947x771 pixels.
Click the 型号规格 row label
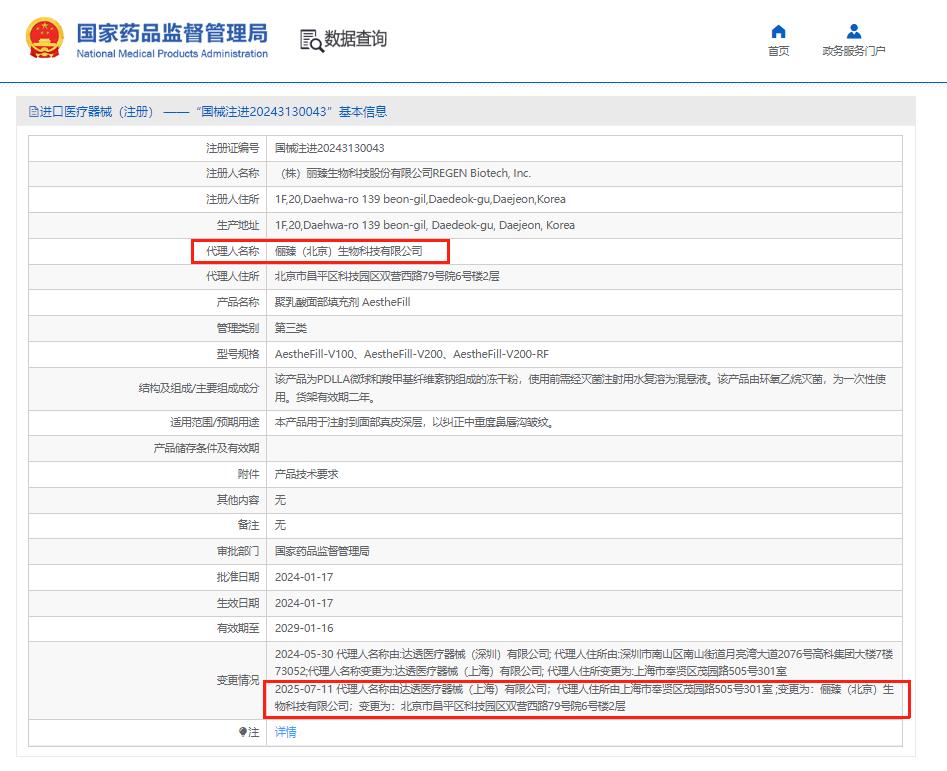click(238, 354)
